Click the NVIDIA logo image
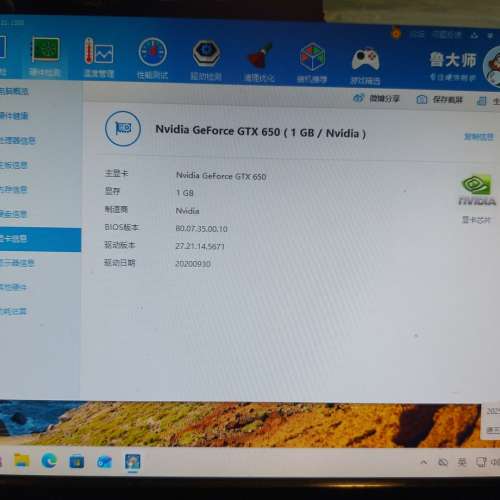 point(477,190)
